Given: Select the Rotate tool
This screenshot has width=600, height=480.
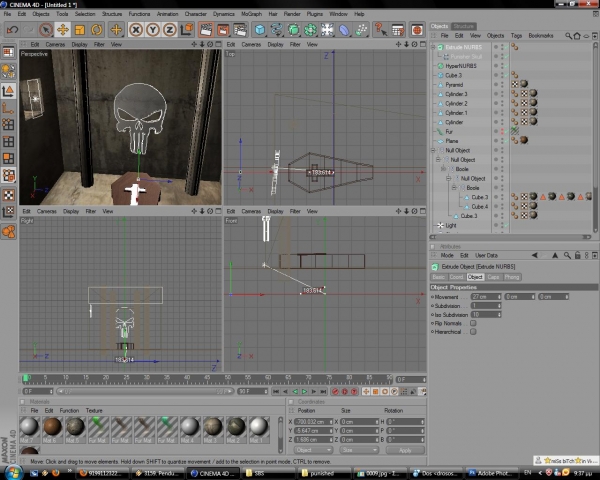Looking at the screenshot, I should point(96,29).
